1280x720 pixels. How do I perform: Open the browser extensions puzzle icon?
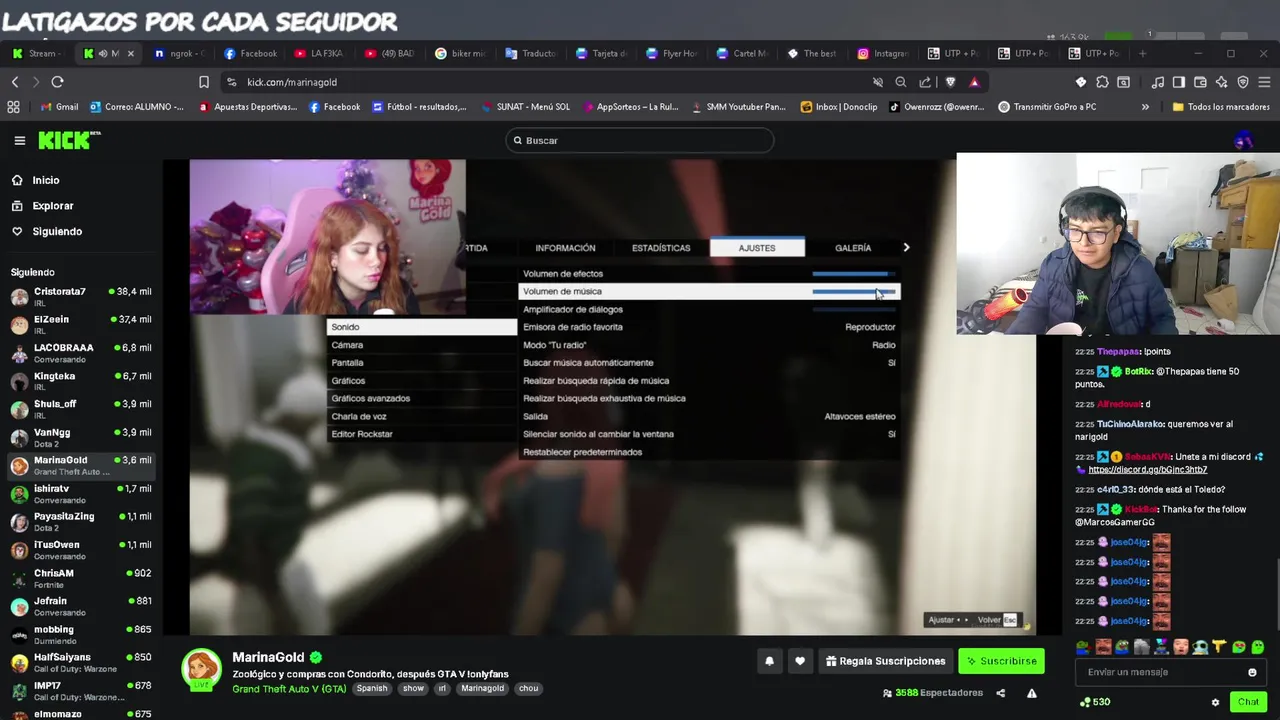tap(1102, 82)
